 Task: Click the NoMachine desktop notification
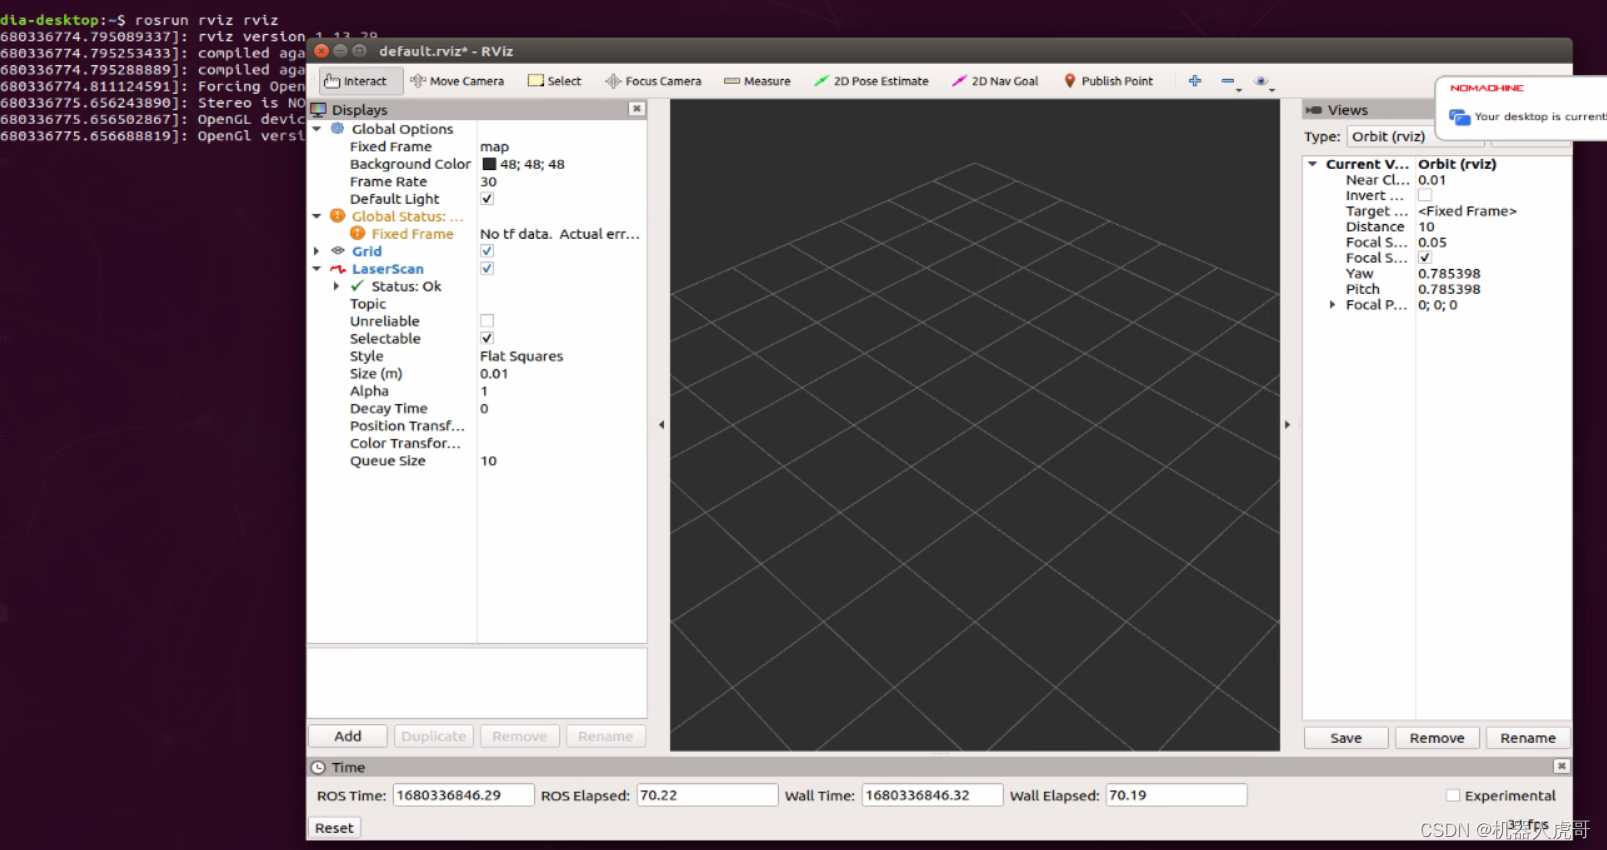point(1521,108)
